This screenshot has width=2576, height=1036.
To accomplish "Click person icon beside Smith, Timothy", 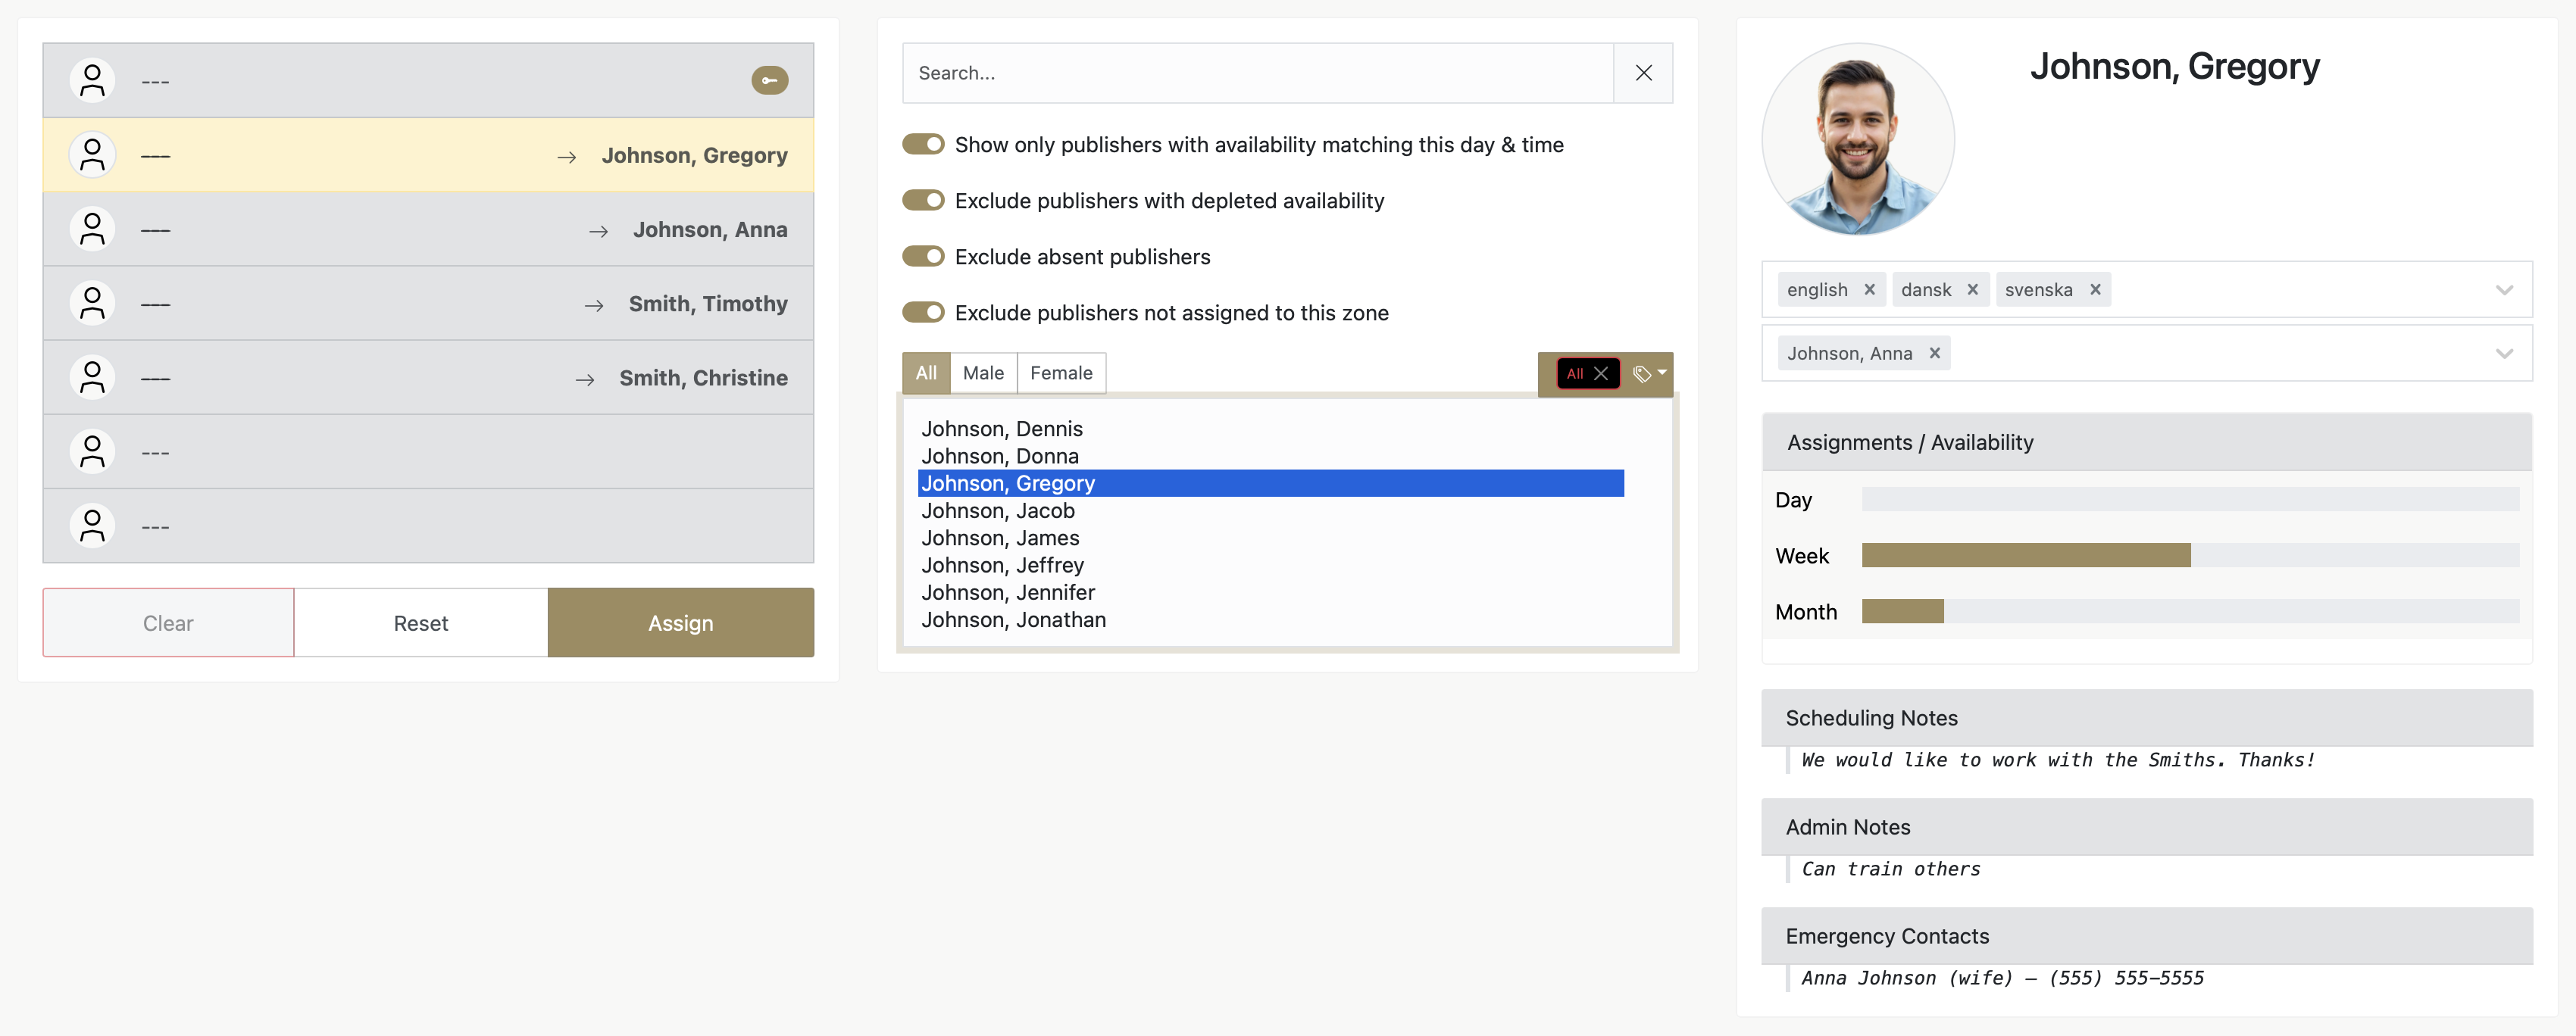I will (x=92, y=303).
